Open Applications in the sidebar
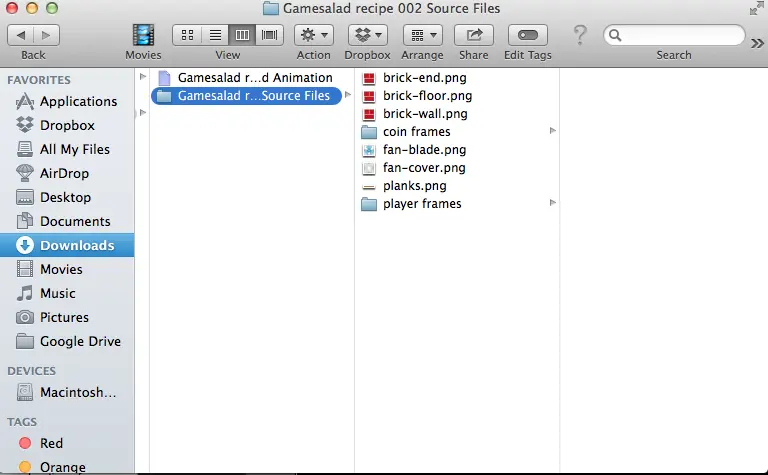 67,101
